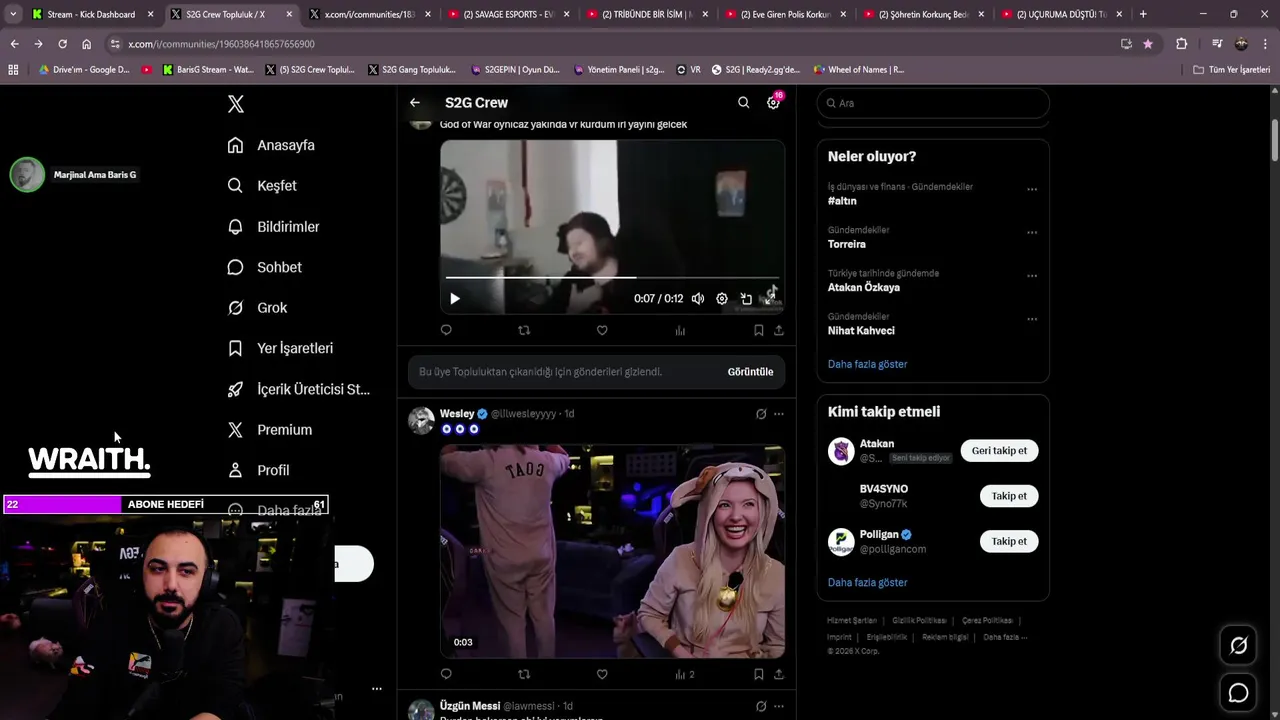Open more options for #altın trend
Screen dimensions: 1280x720
point(1032,189)
